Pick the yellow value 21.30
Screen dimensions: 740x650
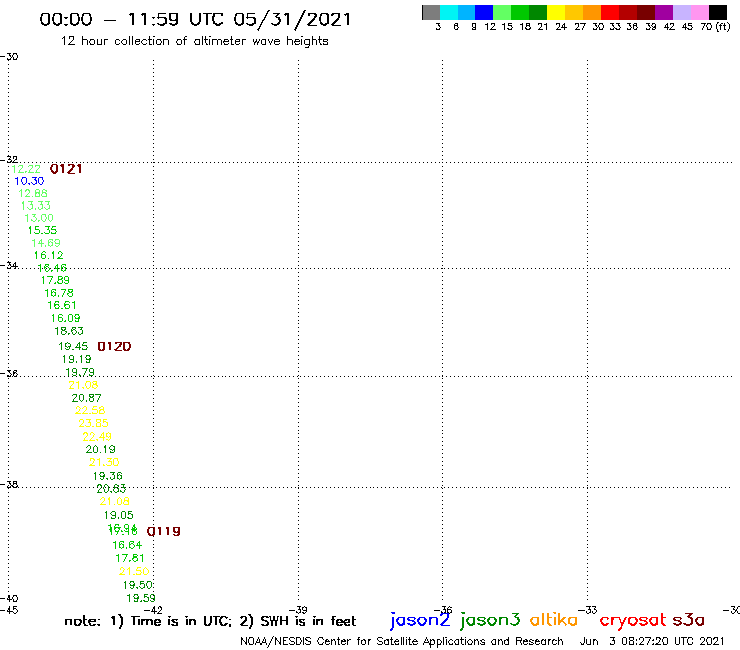(104, 462)
